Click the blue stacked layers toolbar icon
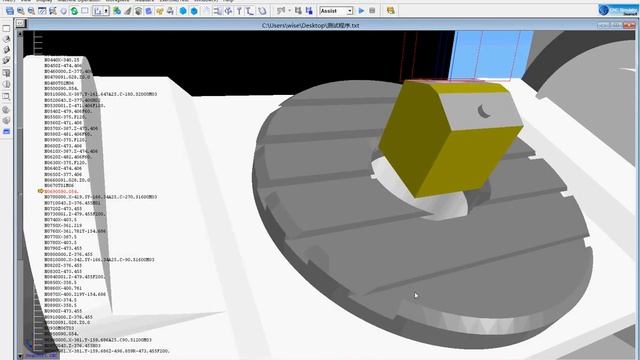This screenshot has width=640, height=360. [x=149, y=11]
